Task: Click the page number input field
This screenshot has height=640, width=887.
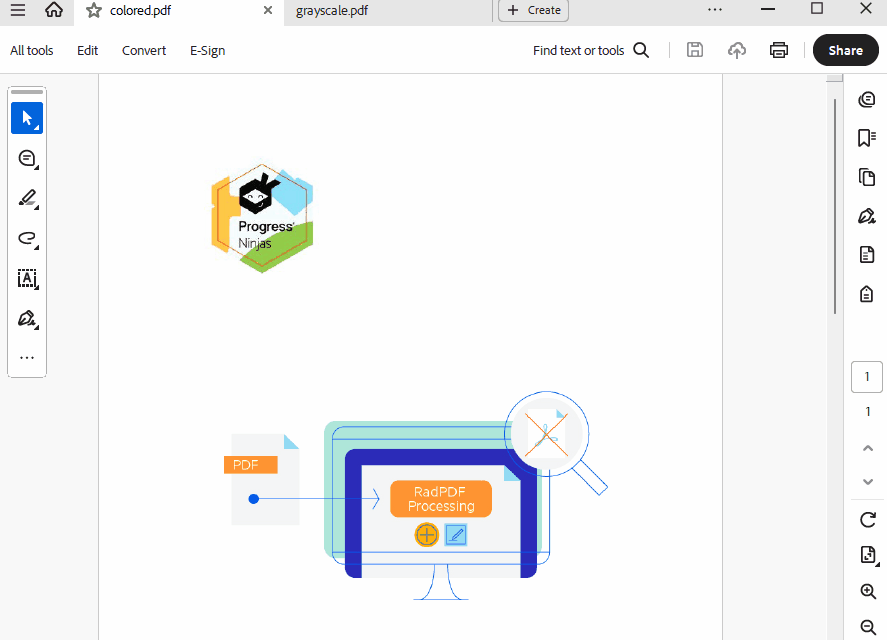Action: tap(866, 376)
